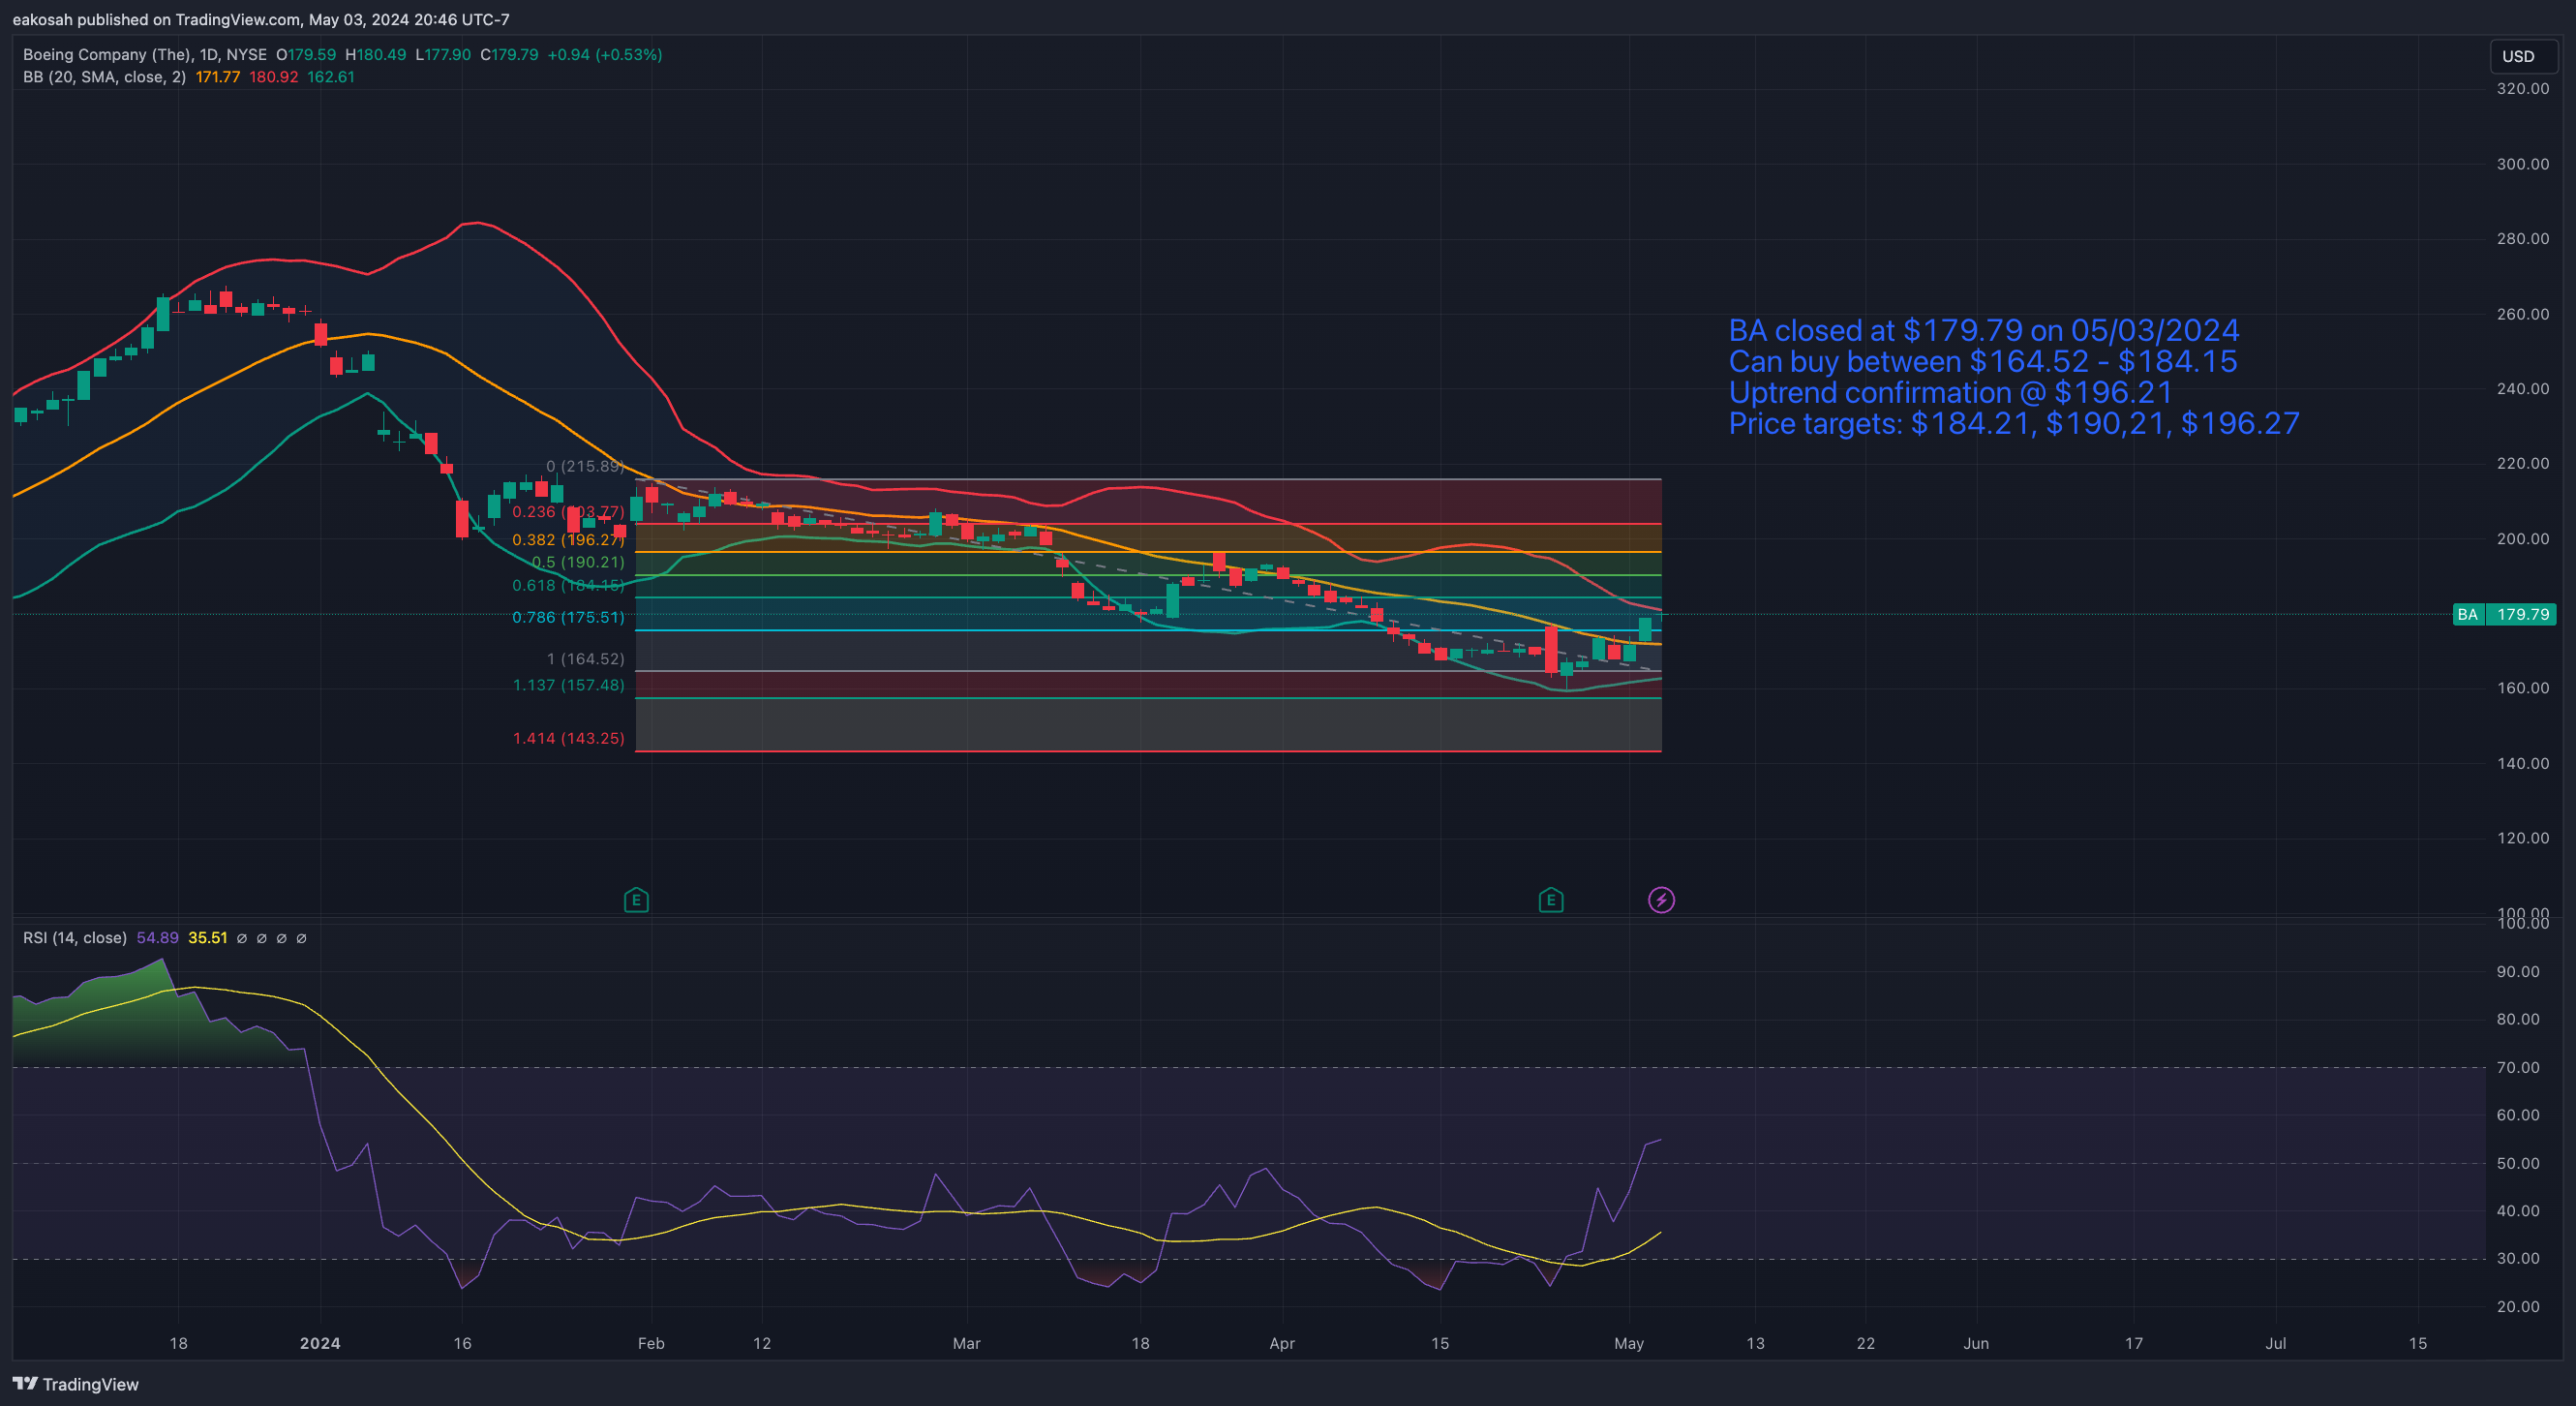Image resolution: width=2576 pixels, height=1406 pixels.
Task: Click the 'Can buy between' annotation line
Action: click(1983, 362)
